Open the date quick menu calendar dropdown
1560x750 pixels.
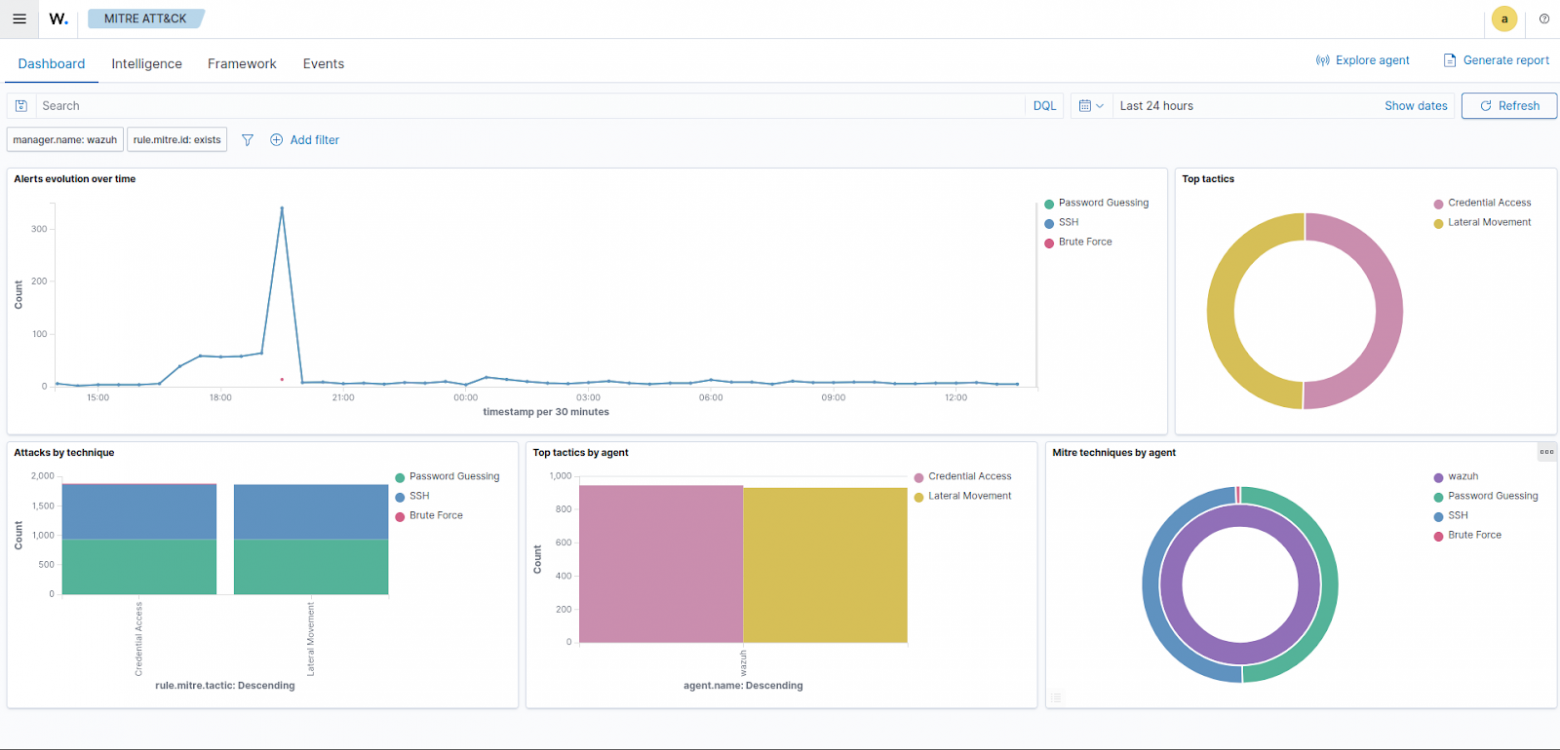pos(1091,106)
